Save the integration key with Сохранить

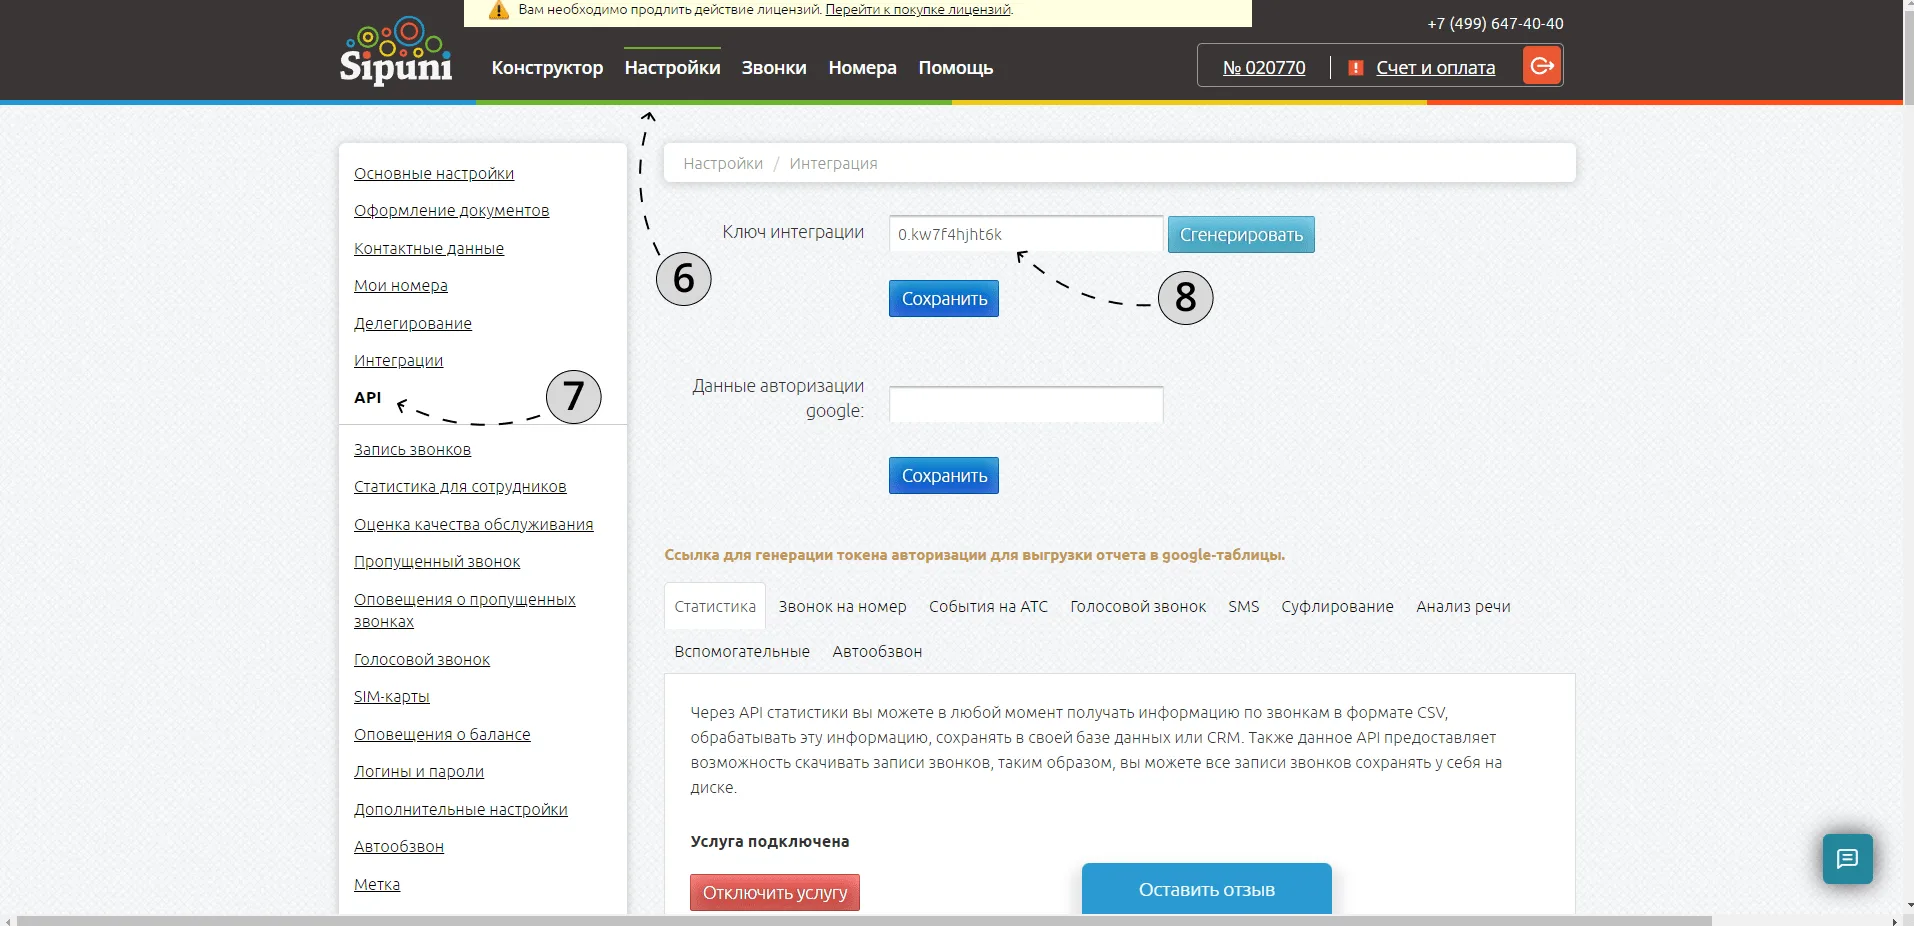point(944,299)
